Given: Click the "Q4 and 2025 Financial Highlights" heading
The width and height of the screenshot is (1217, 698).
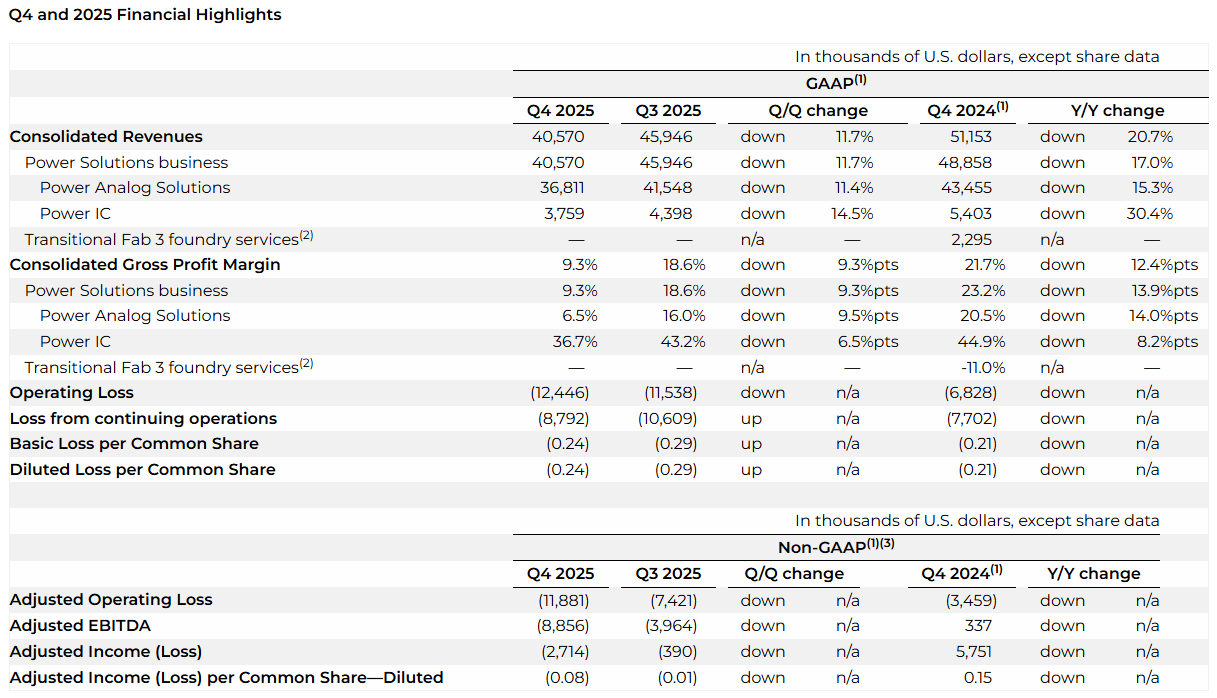Looking at the screenshot, I should coord(145,15).
